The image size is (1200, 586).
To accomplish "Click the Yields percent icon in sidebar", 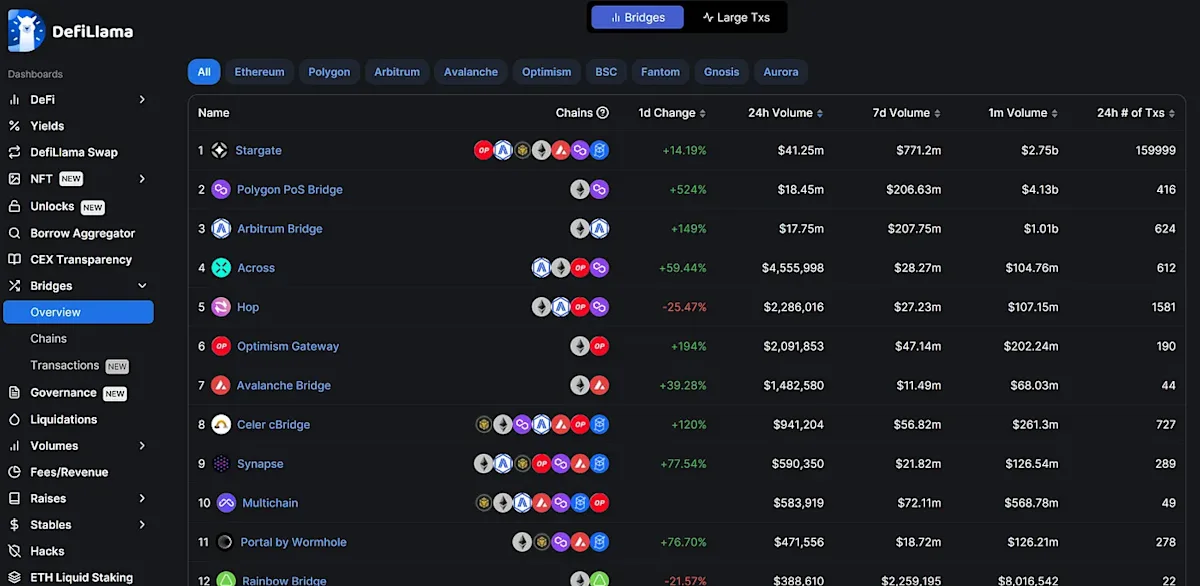I will 14,126.
